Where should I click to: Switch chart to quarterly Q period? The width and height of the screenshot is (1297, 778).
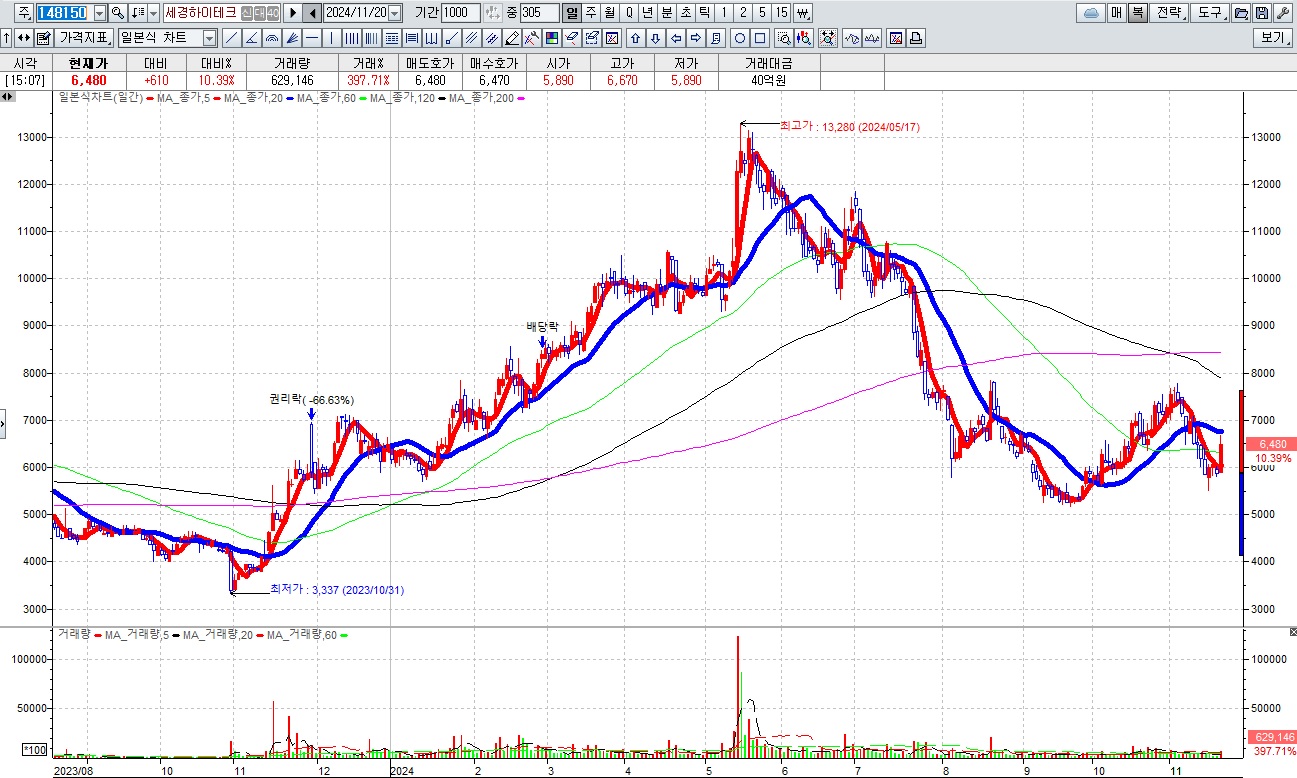click(x=629, y=13)
